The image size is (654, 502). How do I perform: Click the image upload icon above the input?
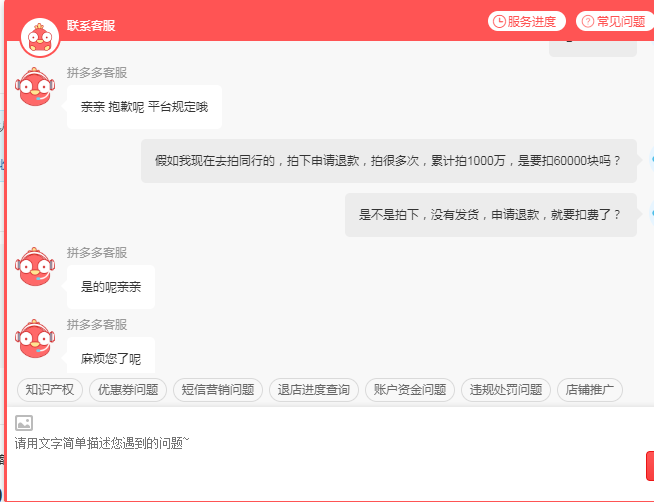24,423
